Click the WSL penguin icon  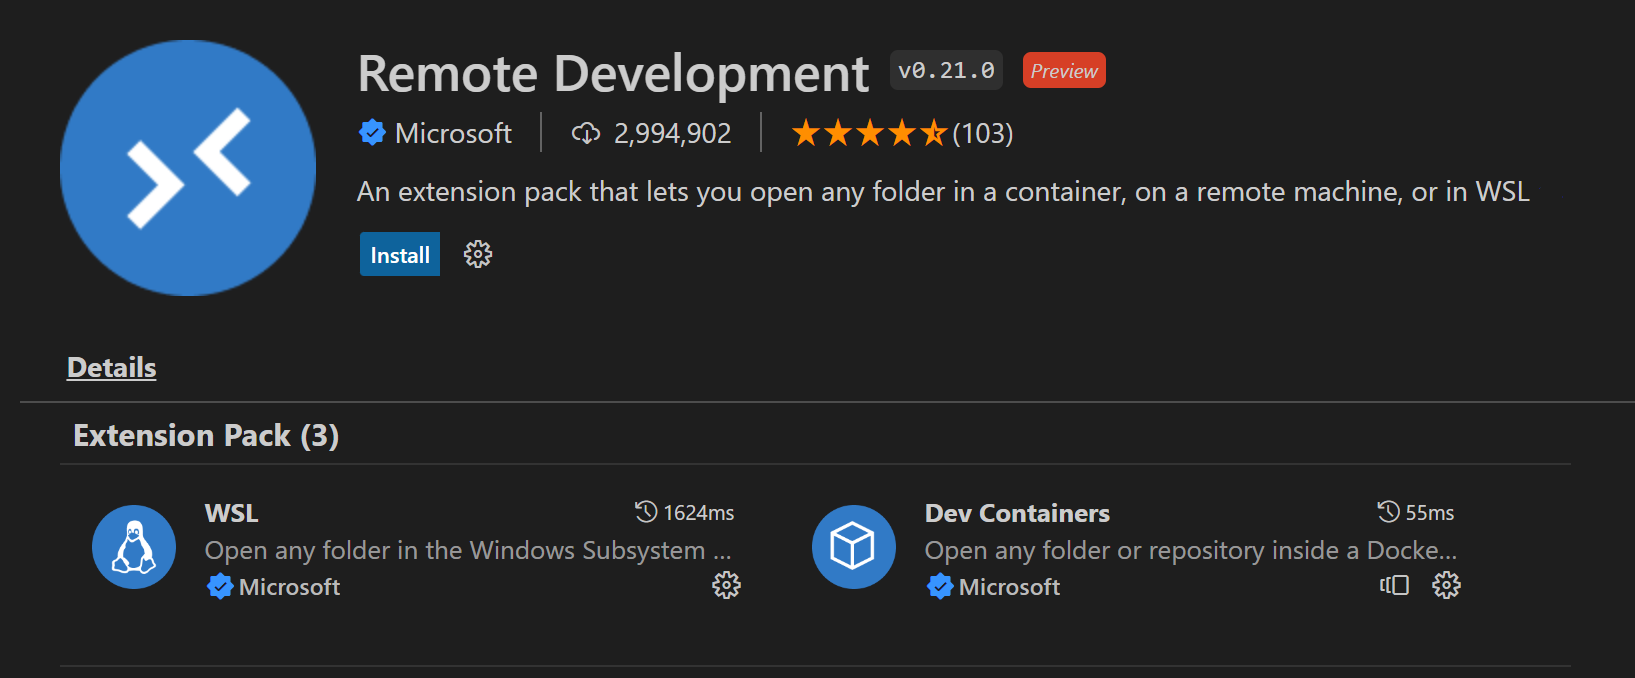[x=134, y=547]
